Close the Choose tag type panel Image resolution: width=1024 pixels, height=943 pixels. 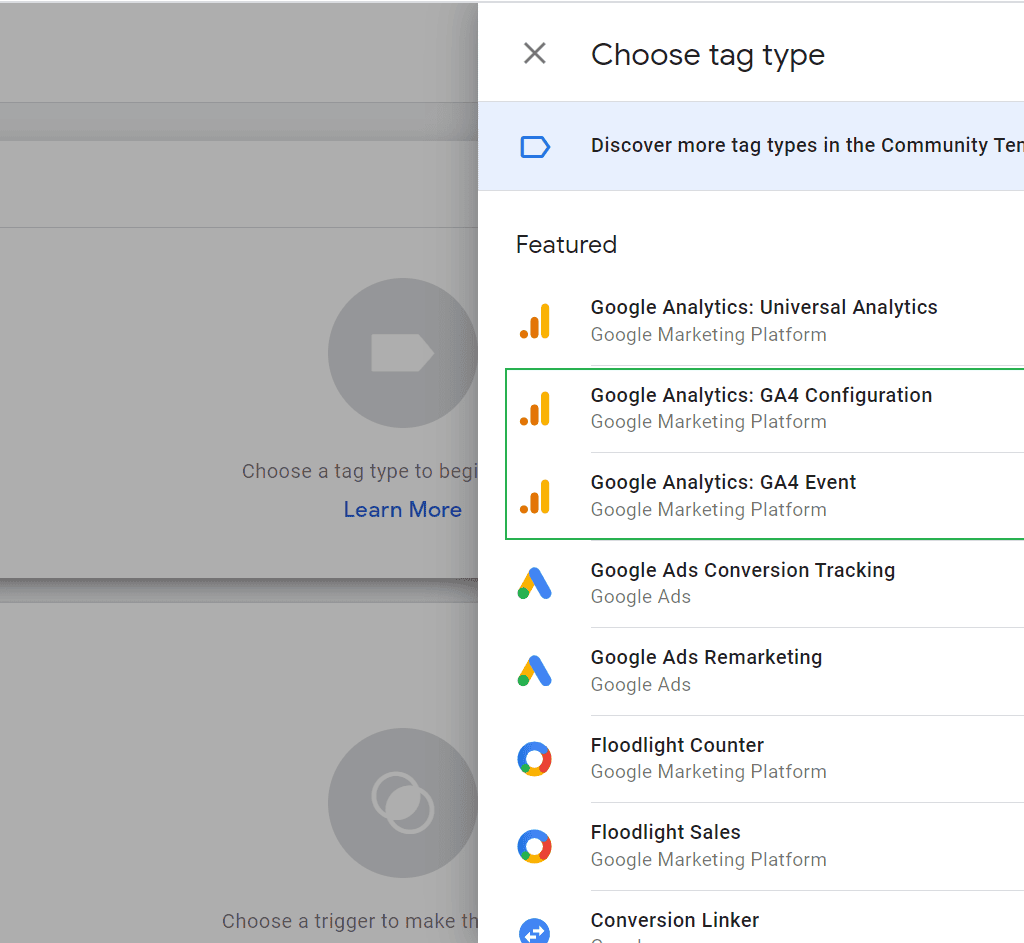click(535, 54)
